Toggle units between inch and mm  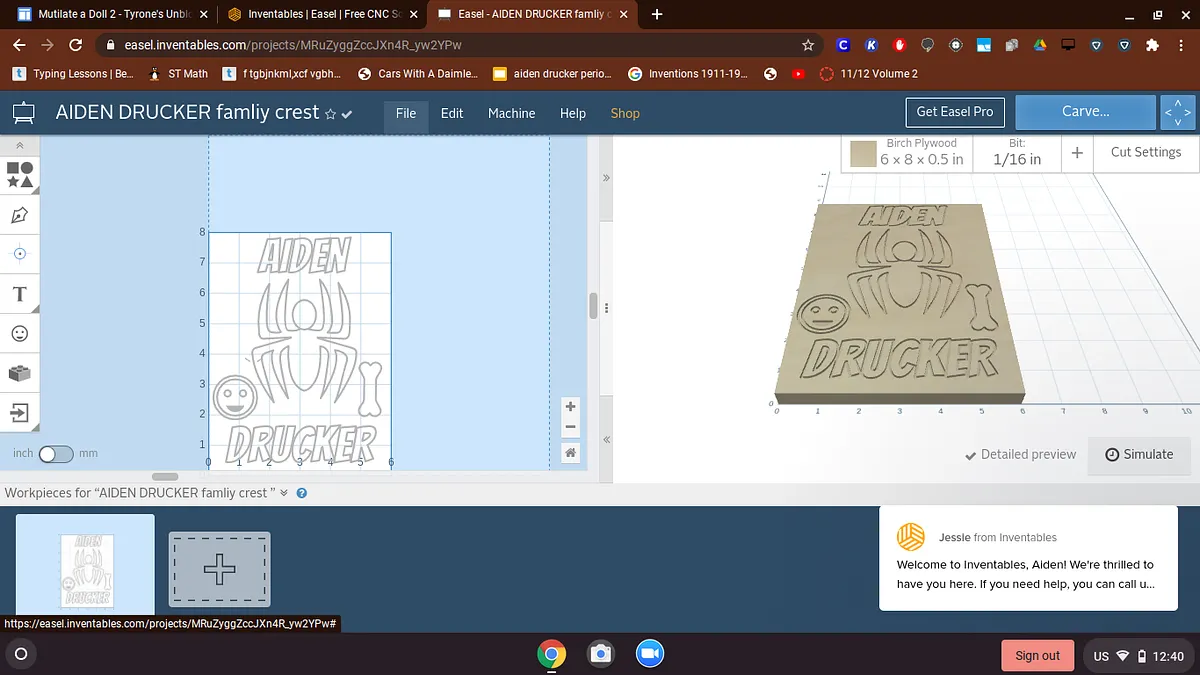pos(56,454)
